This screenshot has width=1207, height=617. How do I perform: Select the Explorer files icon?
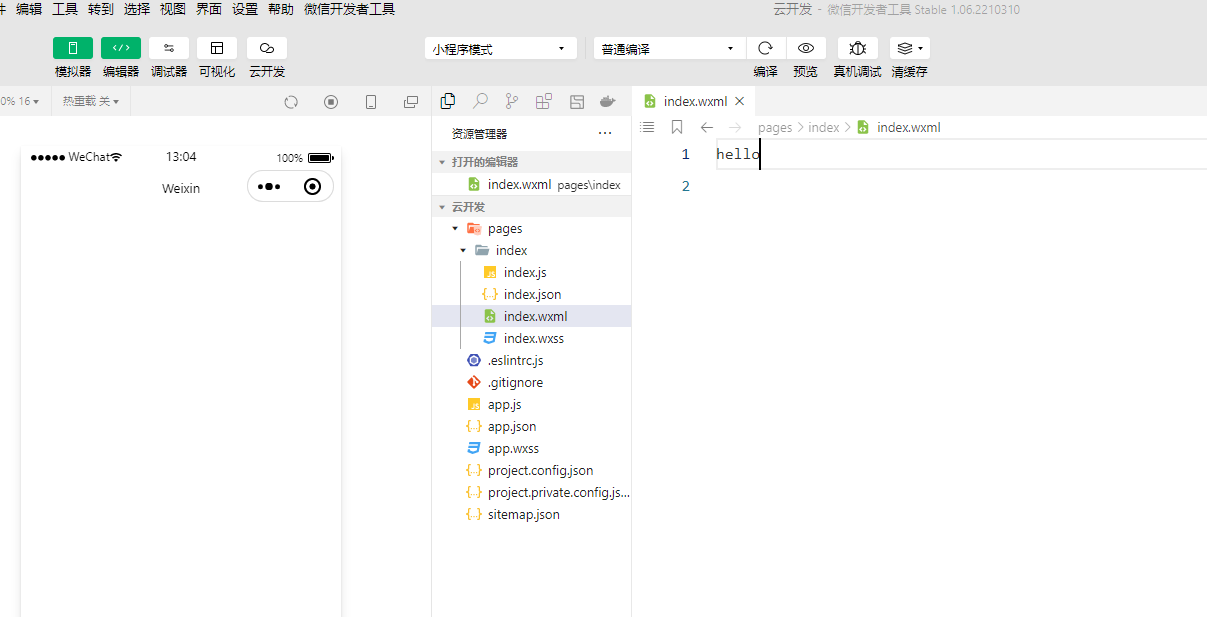(x=448, y=101)
